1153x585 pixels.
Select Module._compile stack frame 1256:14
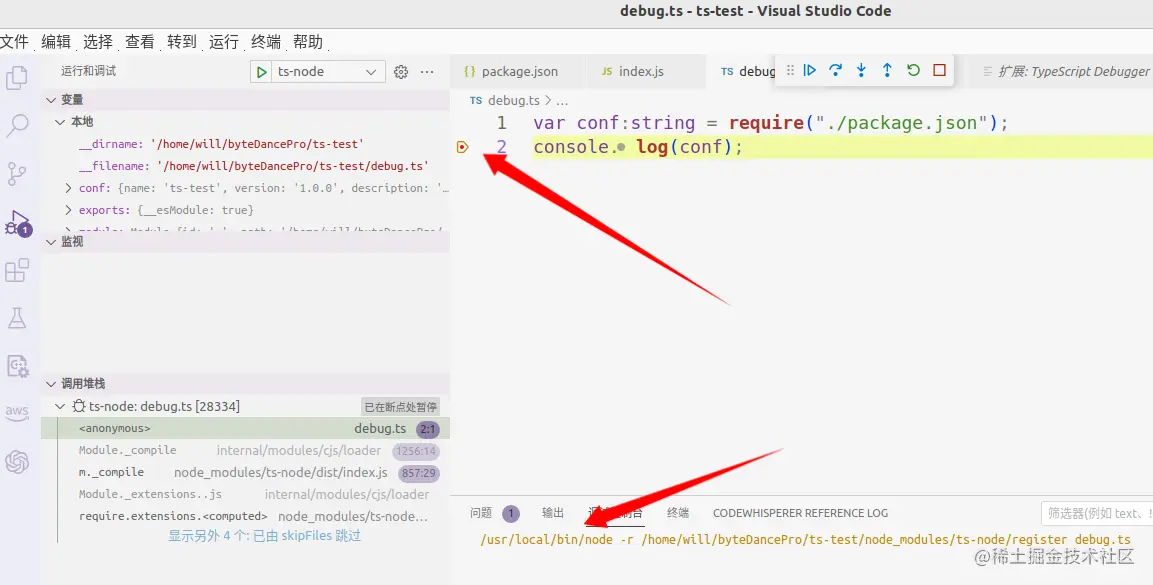(x=245, y=451)
